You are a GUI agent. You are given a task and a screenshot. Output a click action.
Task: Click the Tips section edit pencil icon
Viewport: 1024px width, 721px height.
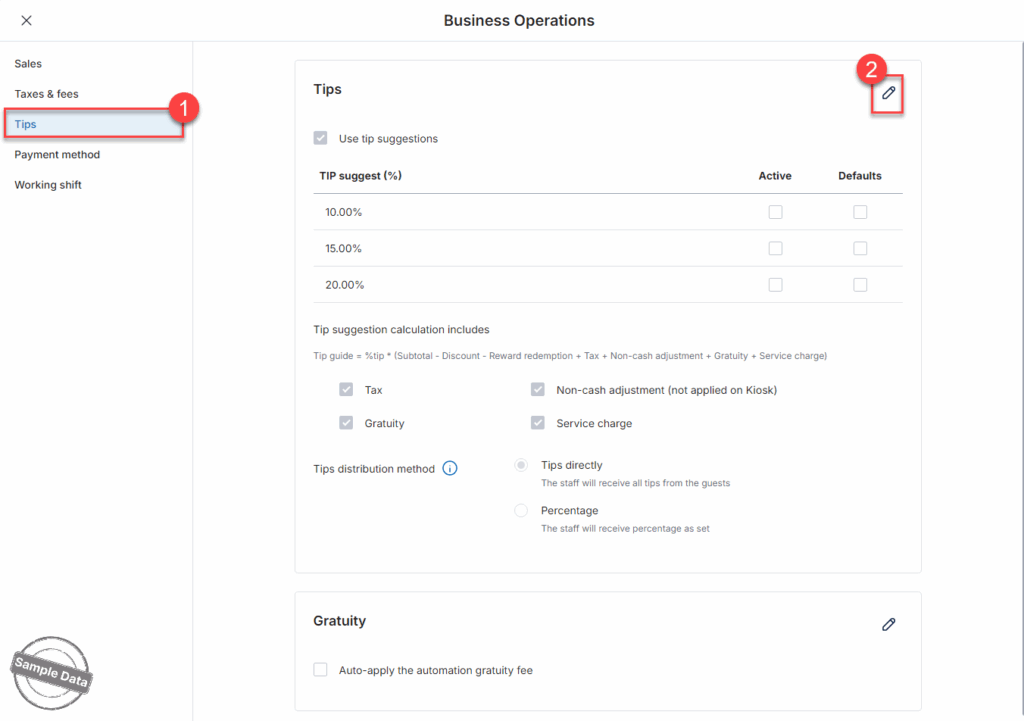coord(888,93)
